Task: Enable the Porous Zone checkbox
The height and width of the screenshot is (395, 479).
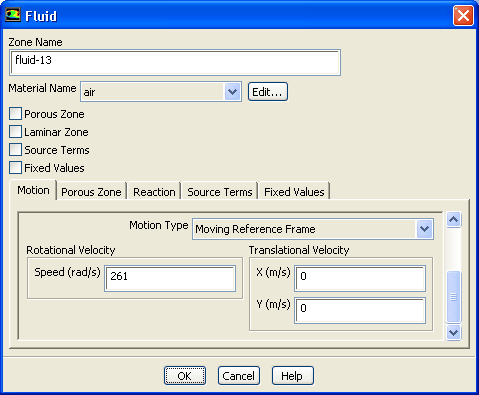Action: (15, 114)
